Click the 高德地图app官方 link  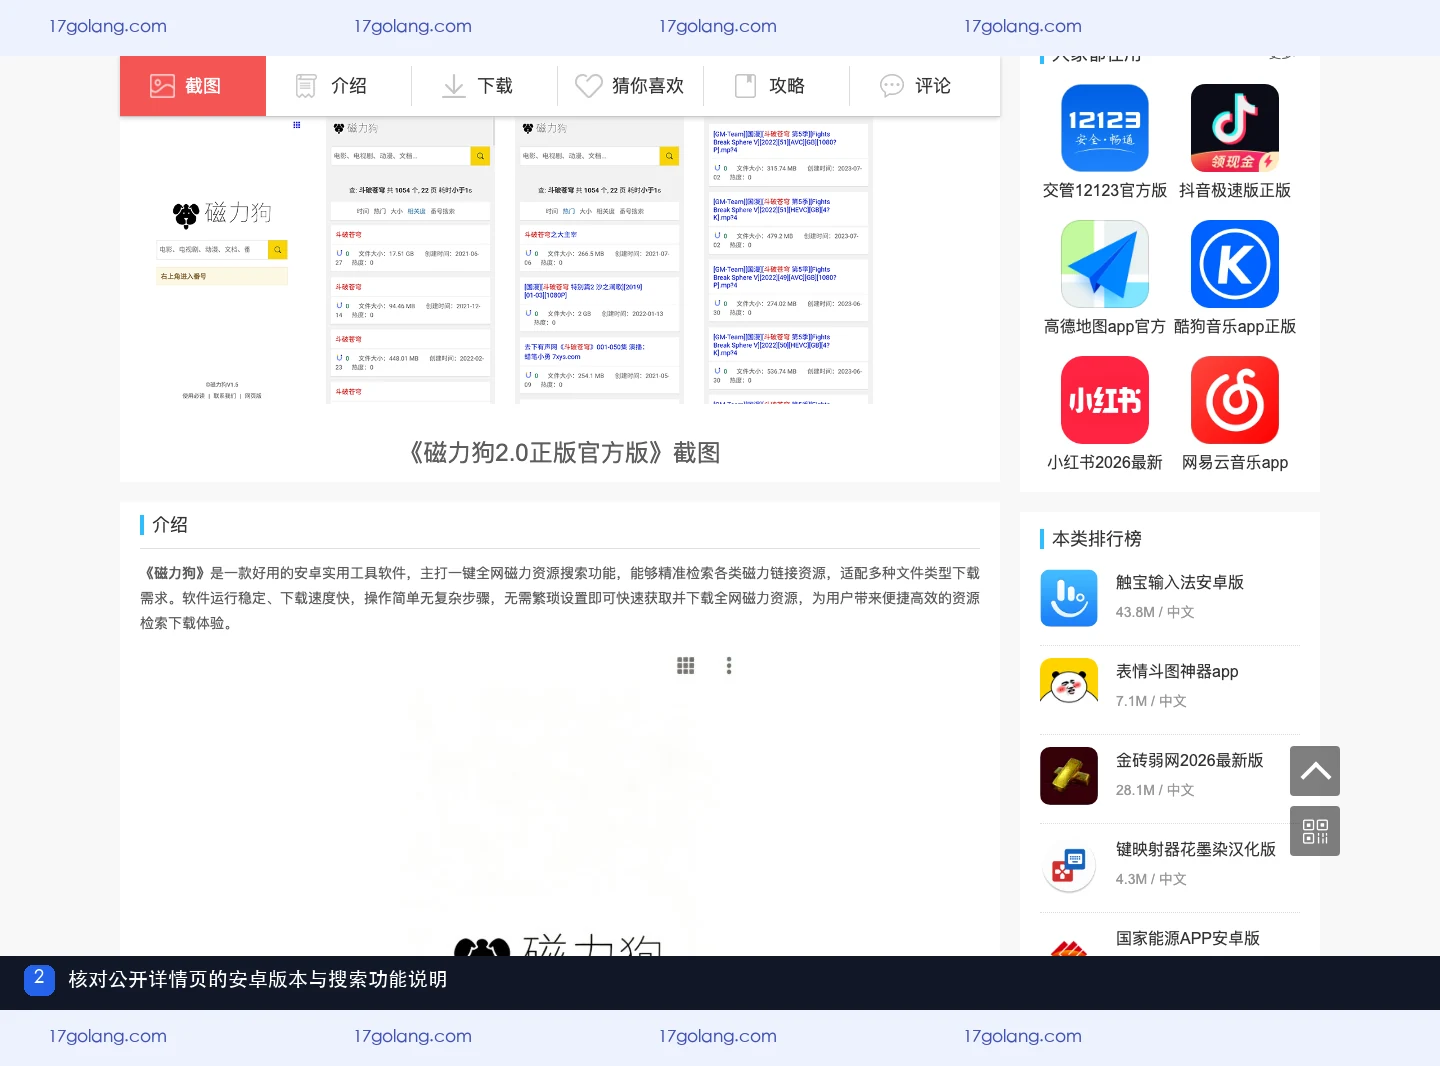pos(1105,326)
